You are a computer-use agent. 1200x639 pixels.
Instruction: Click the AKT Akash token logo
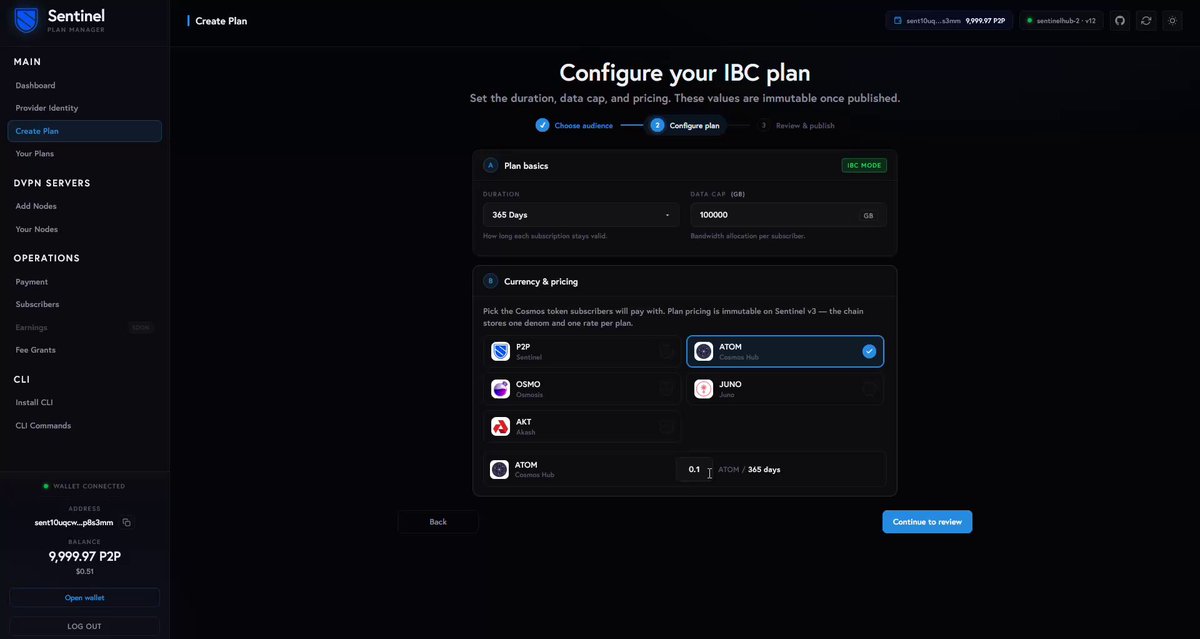(x=500, y=427)
